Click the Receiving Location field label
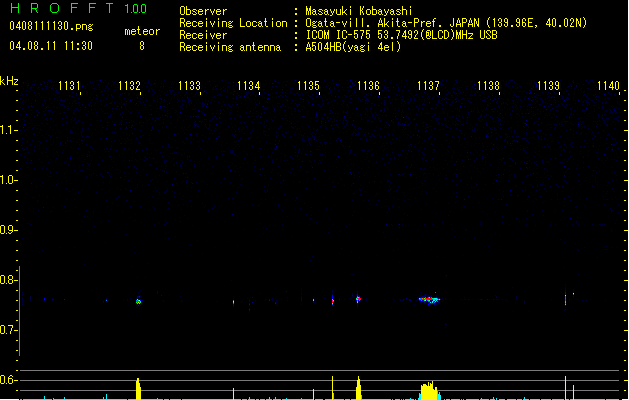Screen dimensions: 629x400 coord(233,23)
